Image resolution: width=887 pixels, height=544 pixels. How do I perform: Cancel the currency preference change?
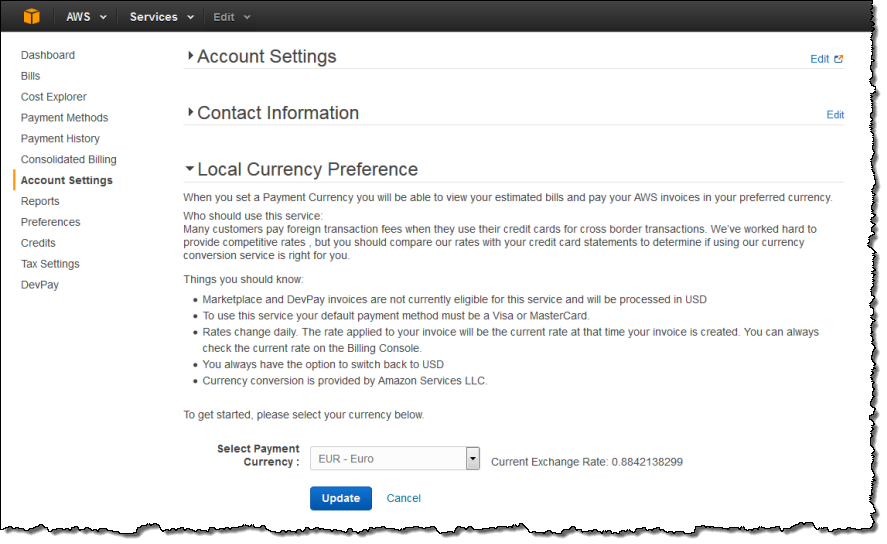click(x=403, y=498)
